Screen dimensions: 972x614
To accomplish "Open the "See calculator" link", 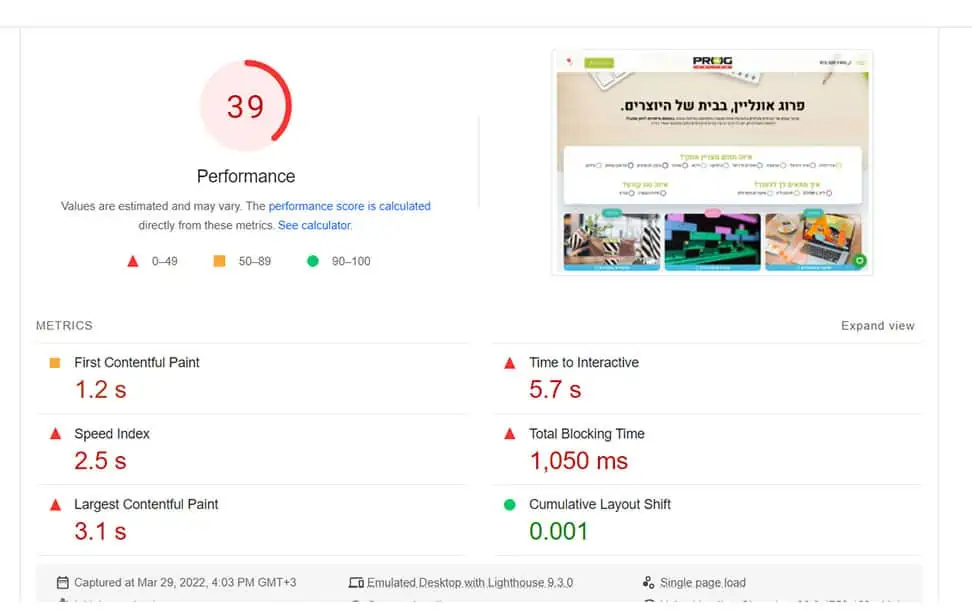I will coord(314,225).
